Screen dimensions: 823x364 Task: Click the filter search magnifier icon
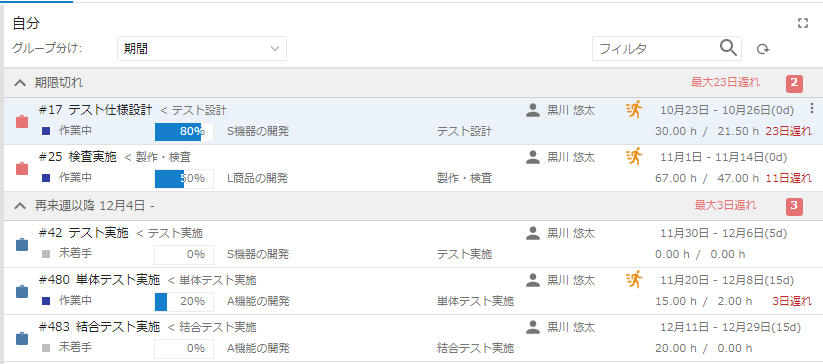[x=729, y=48]
